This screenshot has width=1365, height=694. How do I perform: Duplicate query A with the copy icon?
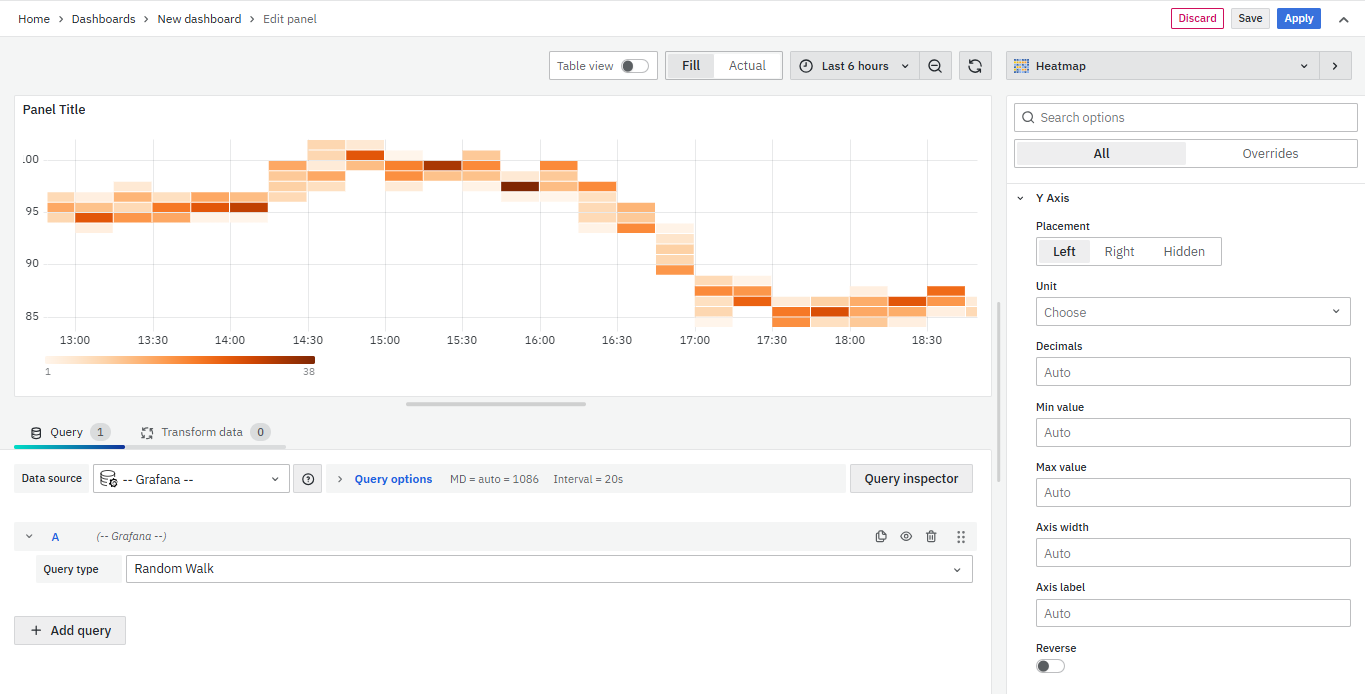coord(881,537)
